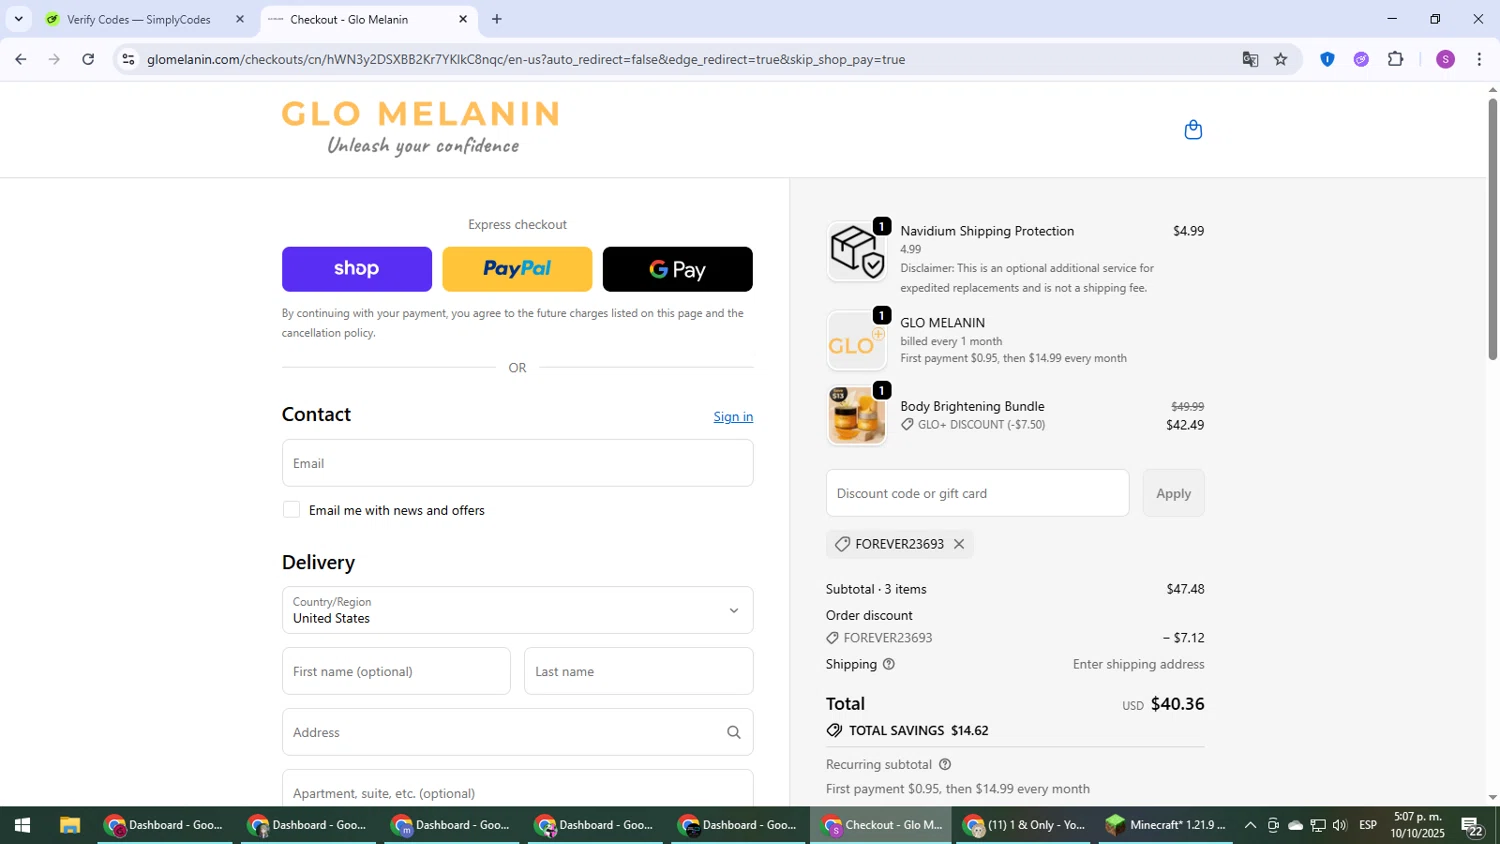1500x844 pixels.
Task: Focus the Discount code or gift card field
Action: point(978,493)
